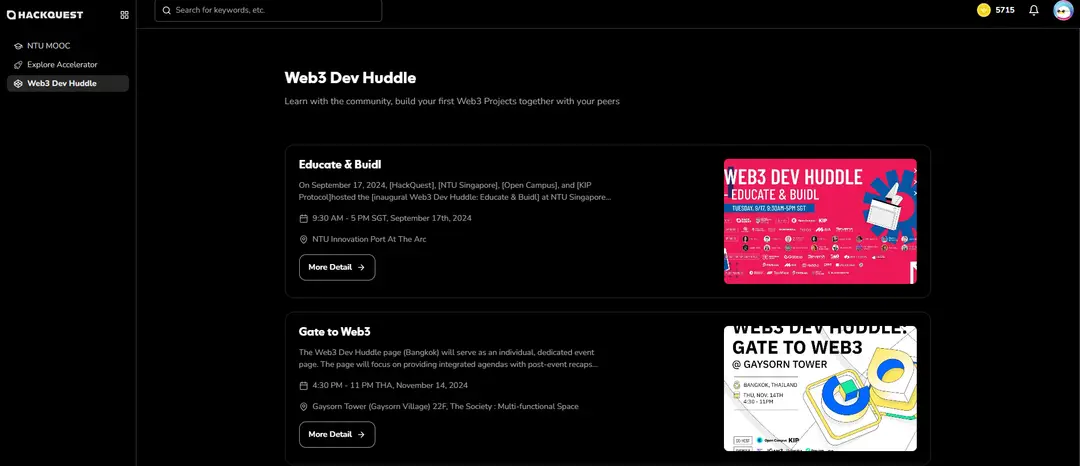Select NTU MOOC in the sidebar
The width and height of the screenshot is (1080, 466).
click(48, 46)
